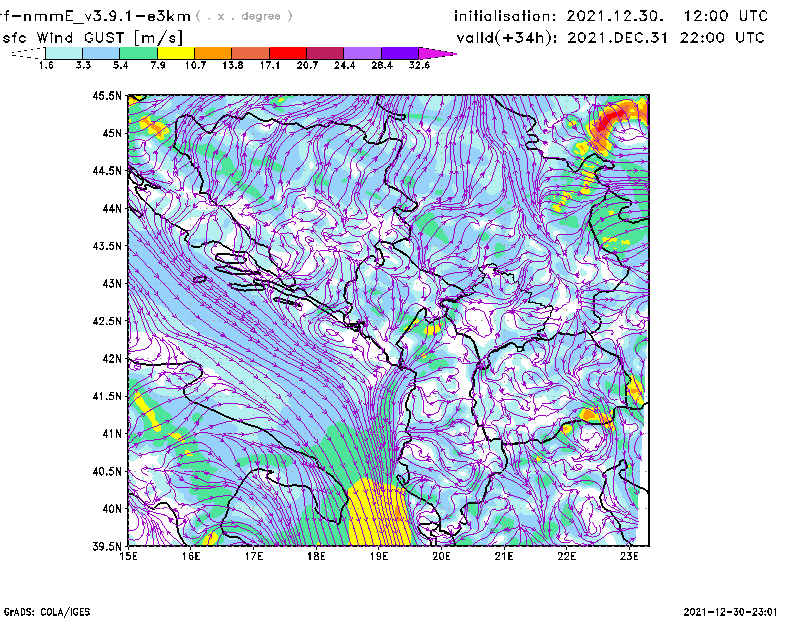Click the 17E longitude label
The height and width of the screenshot is (618, 800).
(254, 556)
